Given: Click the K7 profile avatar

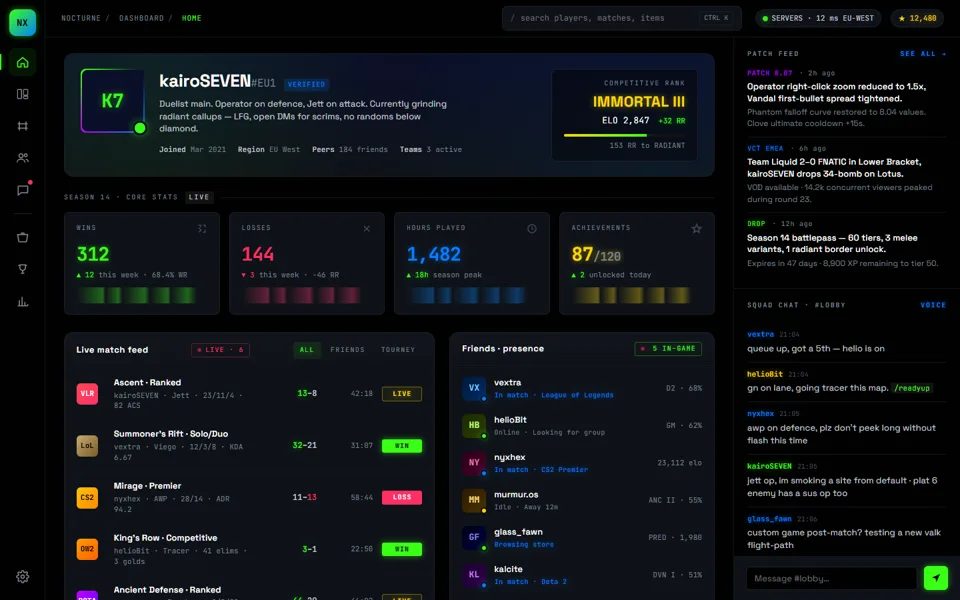Looking at the screenshot, I should (x=113, y=100).
